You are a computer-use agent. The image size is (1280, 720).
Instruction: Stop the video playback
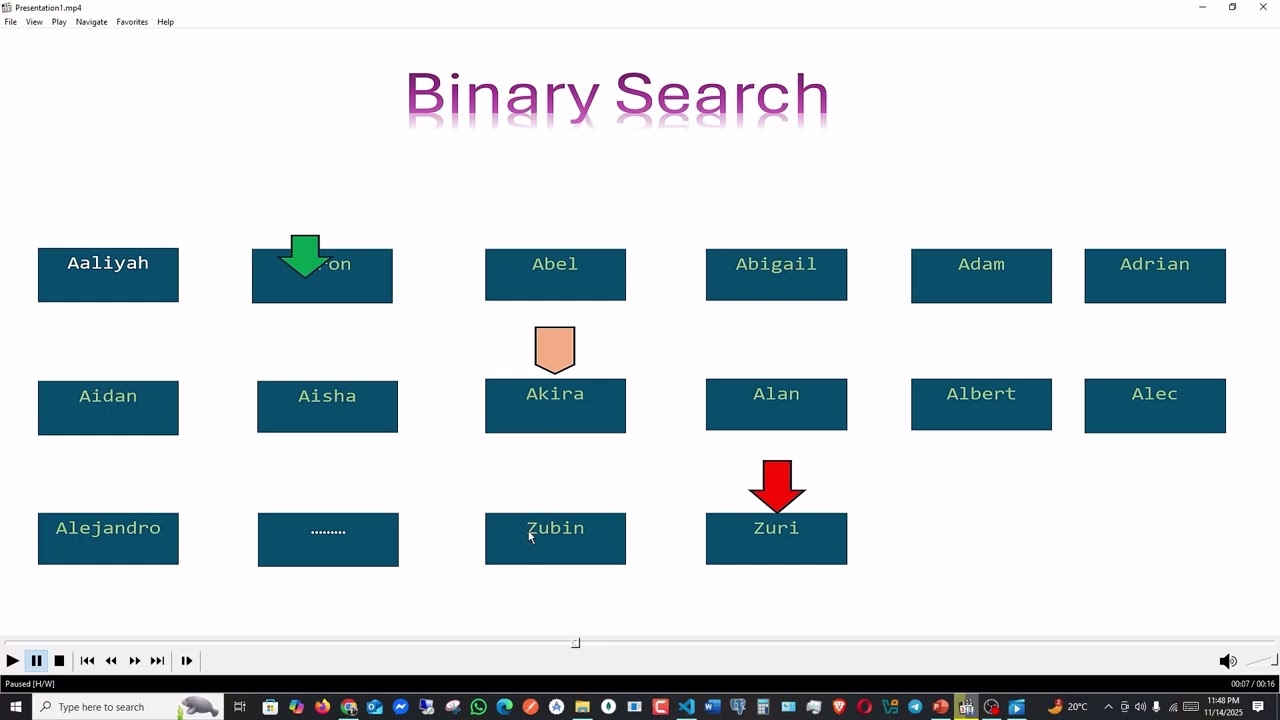pyautogui.click(x=59, y=661)
